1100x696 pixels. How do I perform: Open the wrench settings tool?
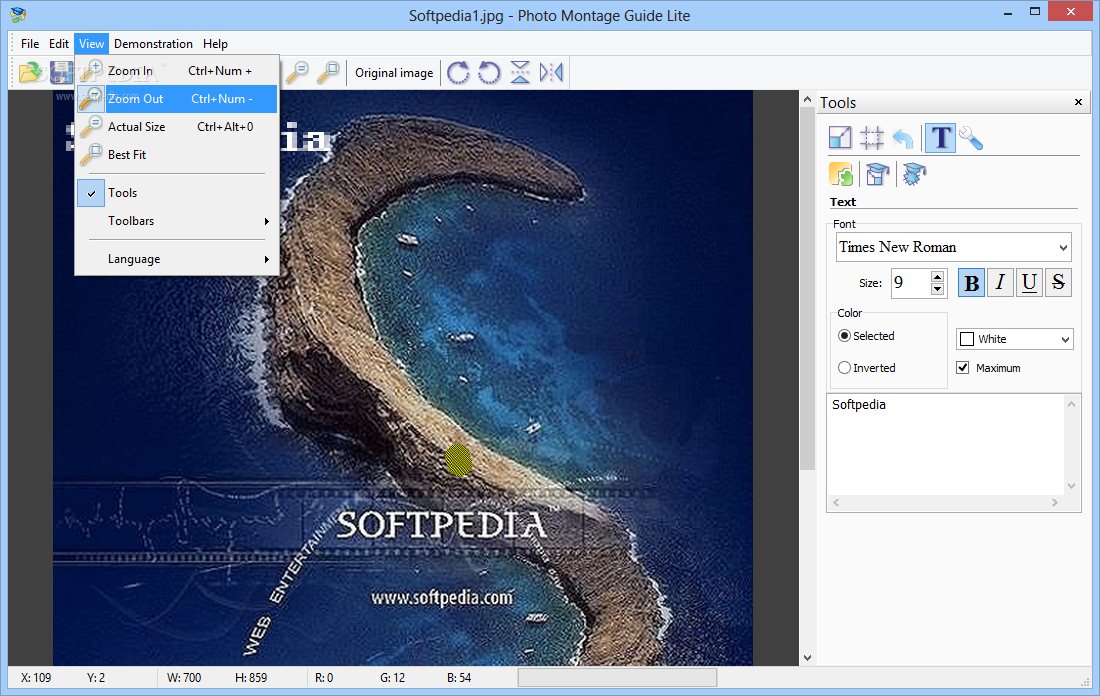coord(971,138)
